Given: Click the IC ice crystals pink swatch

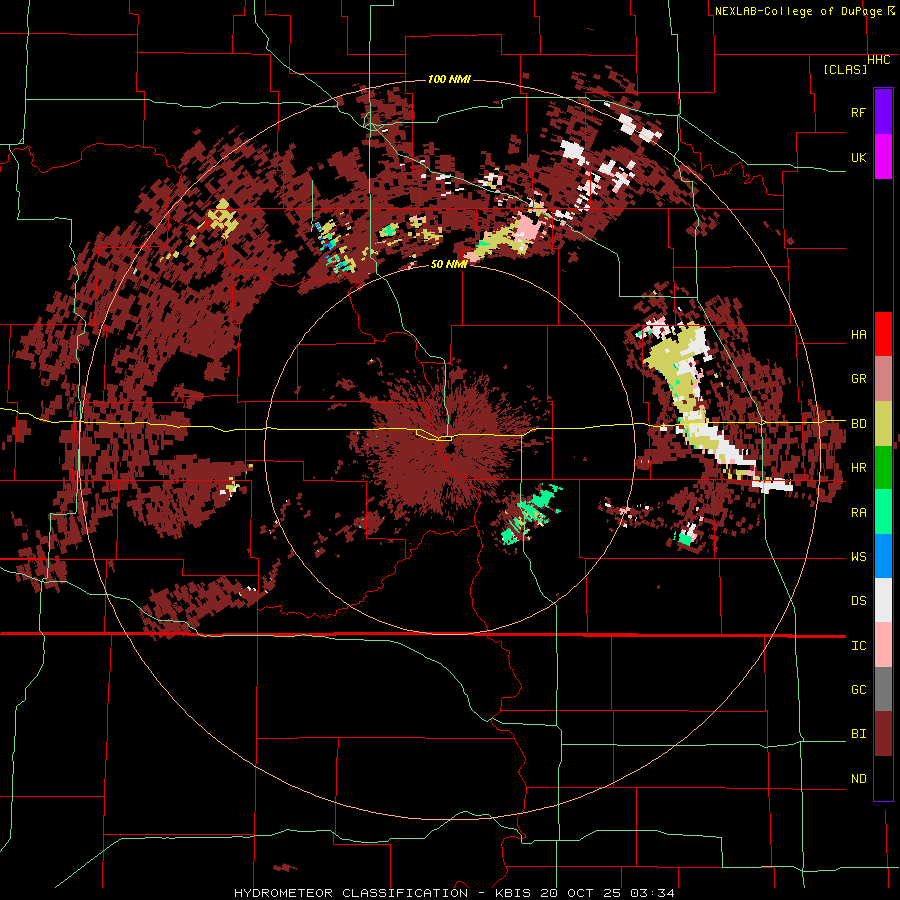Looking at the screenshot, I should (x=883, y=645).
